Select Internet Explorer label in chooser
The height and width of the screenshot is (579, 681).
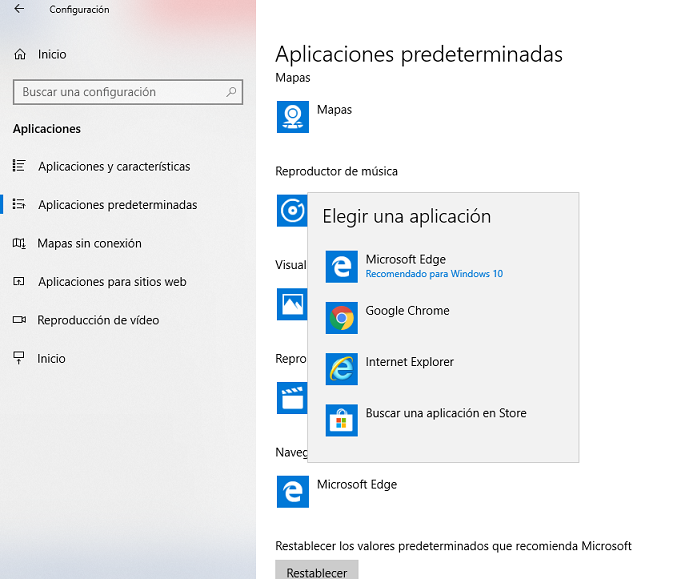coord(410,362)
